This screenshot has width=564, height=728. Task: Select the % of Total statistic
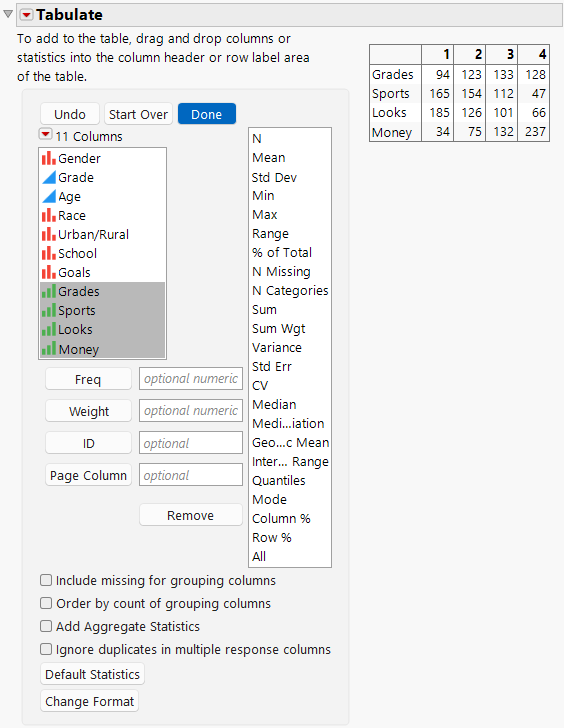282,252
